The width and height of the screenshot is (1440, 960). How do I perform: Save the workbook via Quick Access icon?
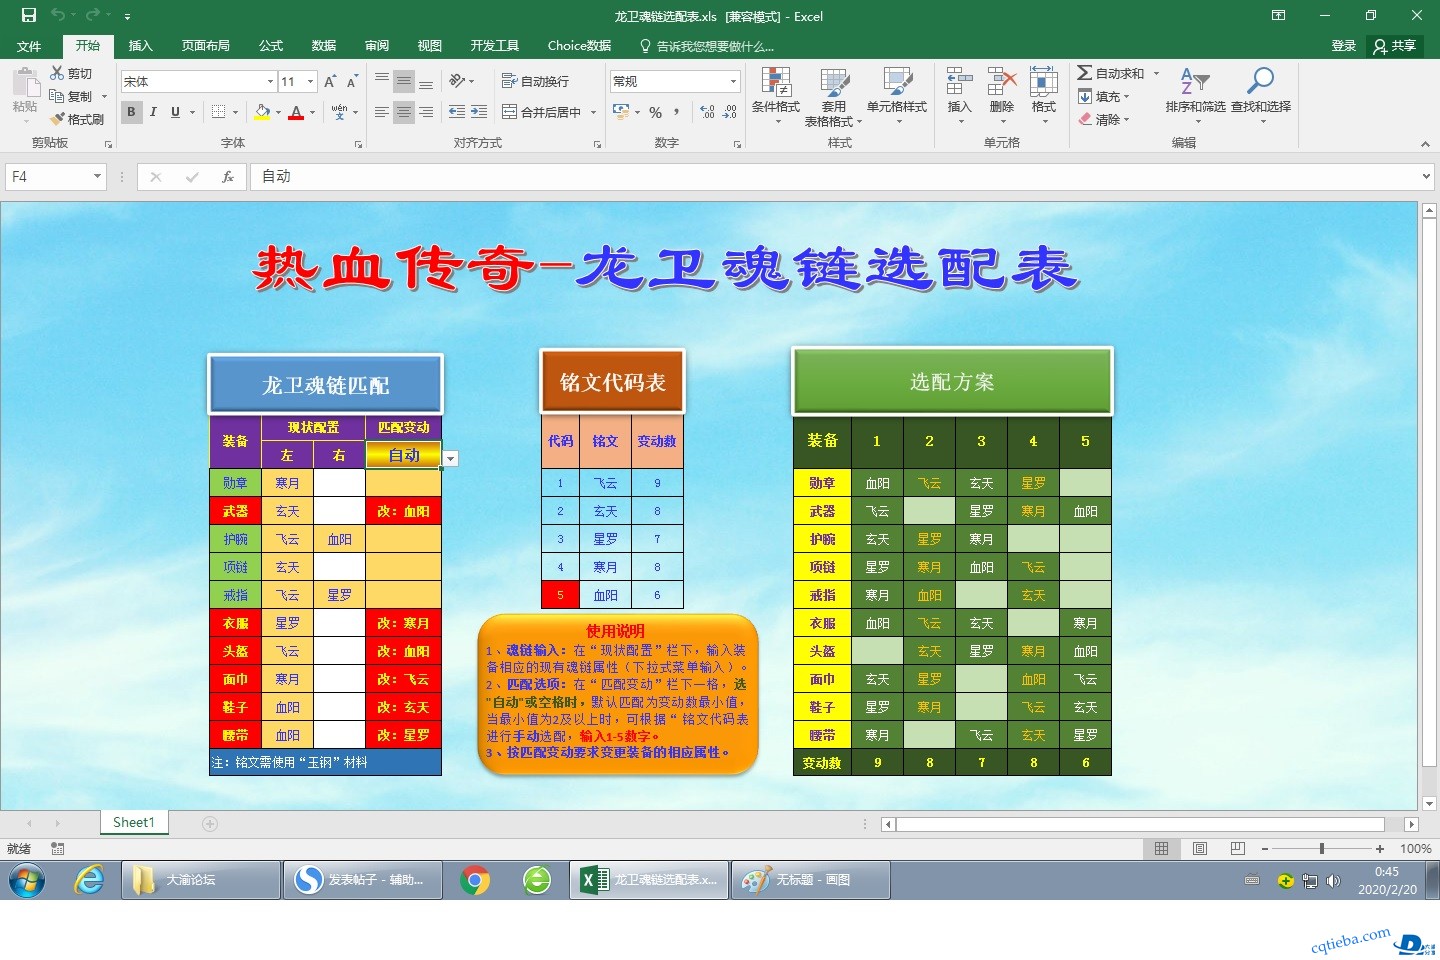28,15
